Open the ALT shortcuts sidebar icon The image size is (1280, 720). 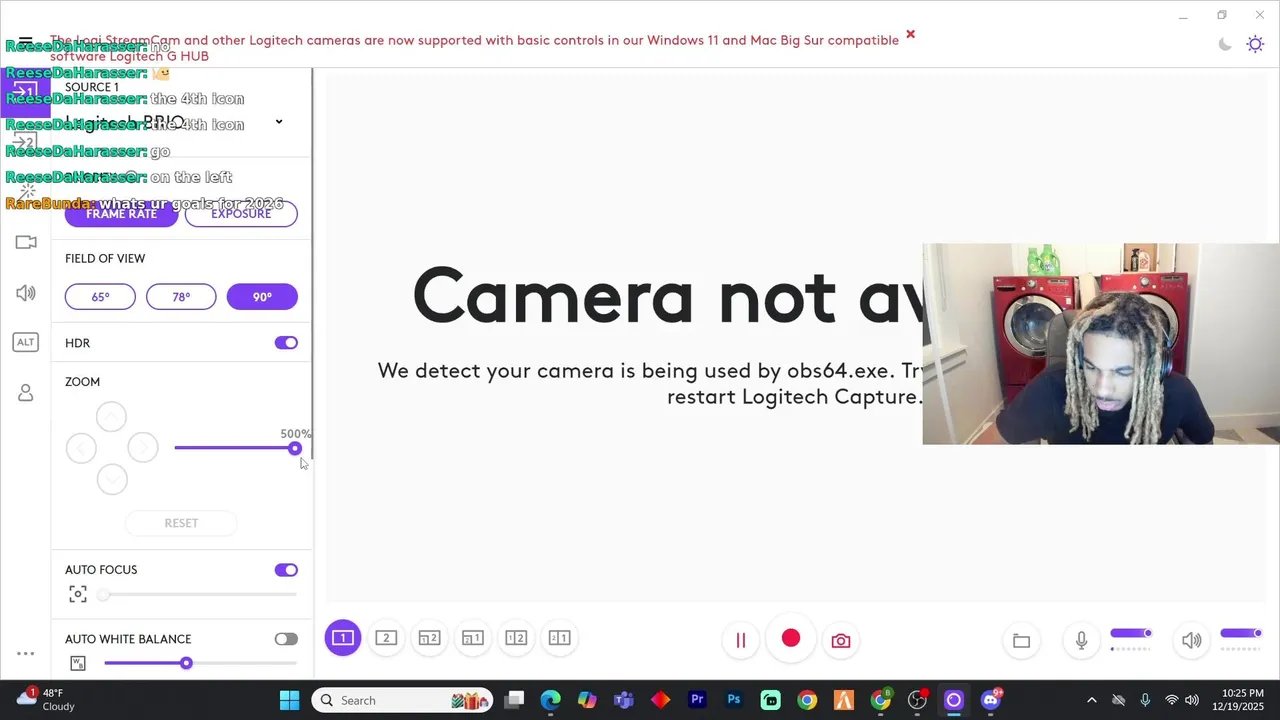pos(26,342)
